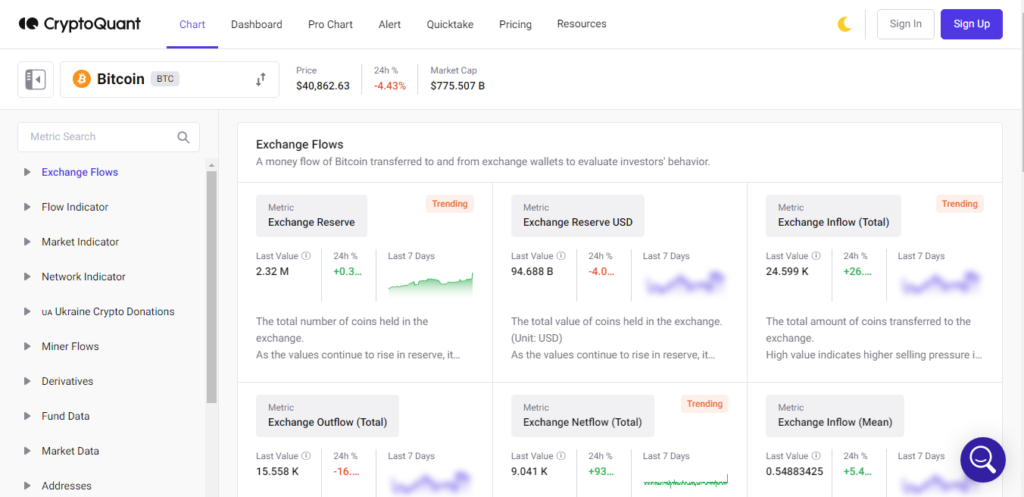Click the sidebar vertical scrollbar
The width and height of the screenshot is (1024, 497).
coord(212,286)
